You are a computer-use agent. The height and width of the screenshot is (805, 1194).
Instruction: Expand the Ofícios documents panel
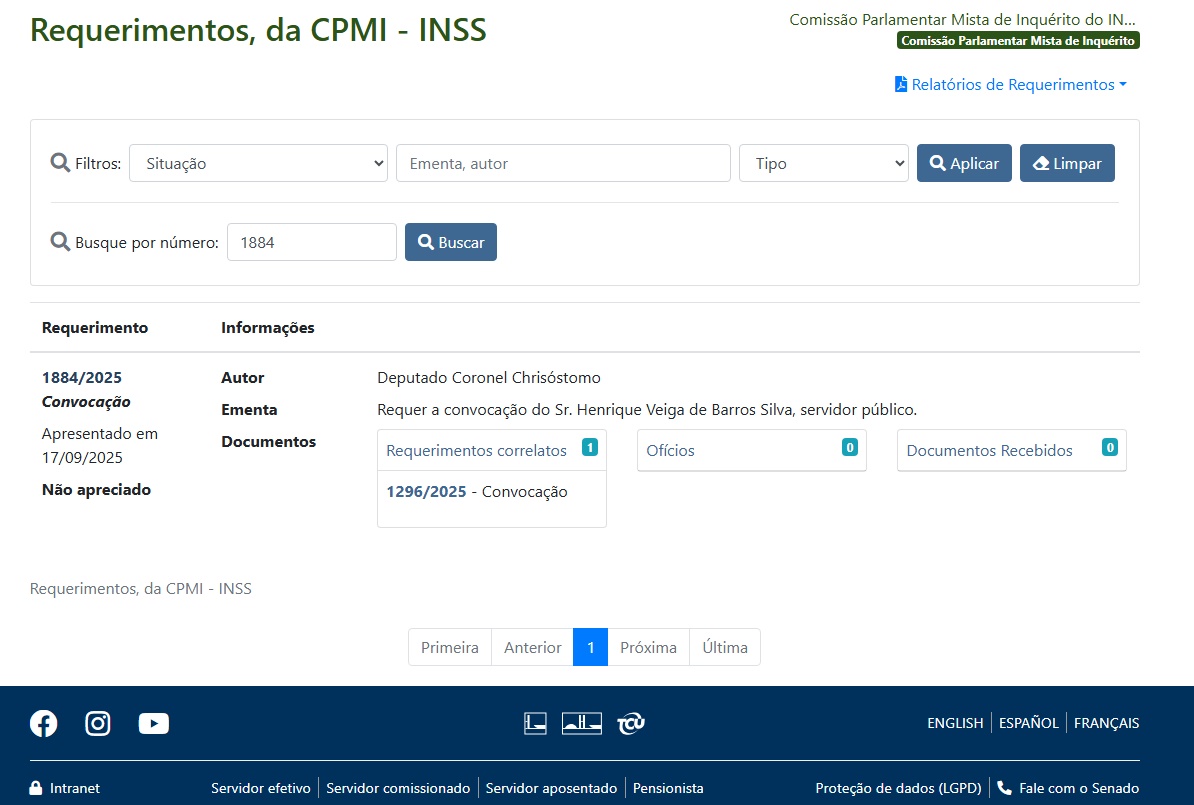pos(751,450)
